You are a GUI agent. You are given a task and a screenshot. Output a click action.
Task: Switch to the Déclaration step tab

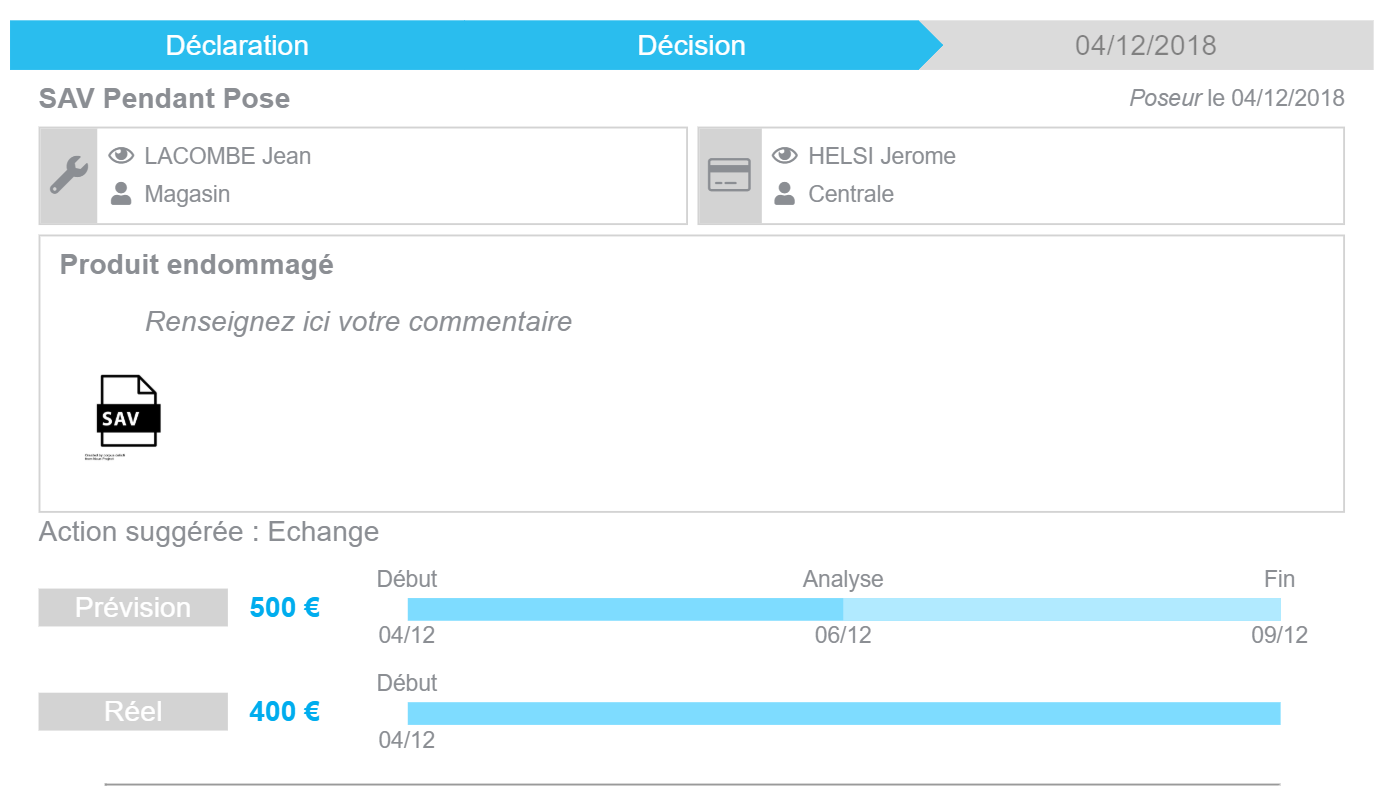point(237,46)
